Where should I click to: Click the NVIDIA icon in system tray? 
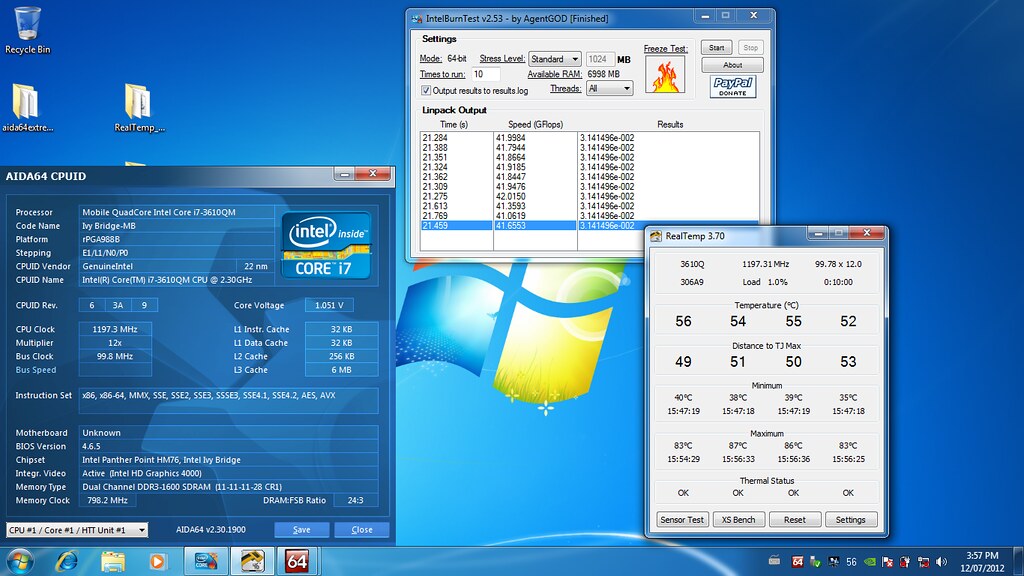[872, 561]
